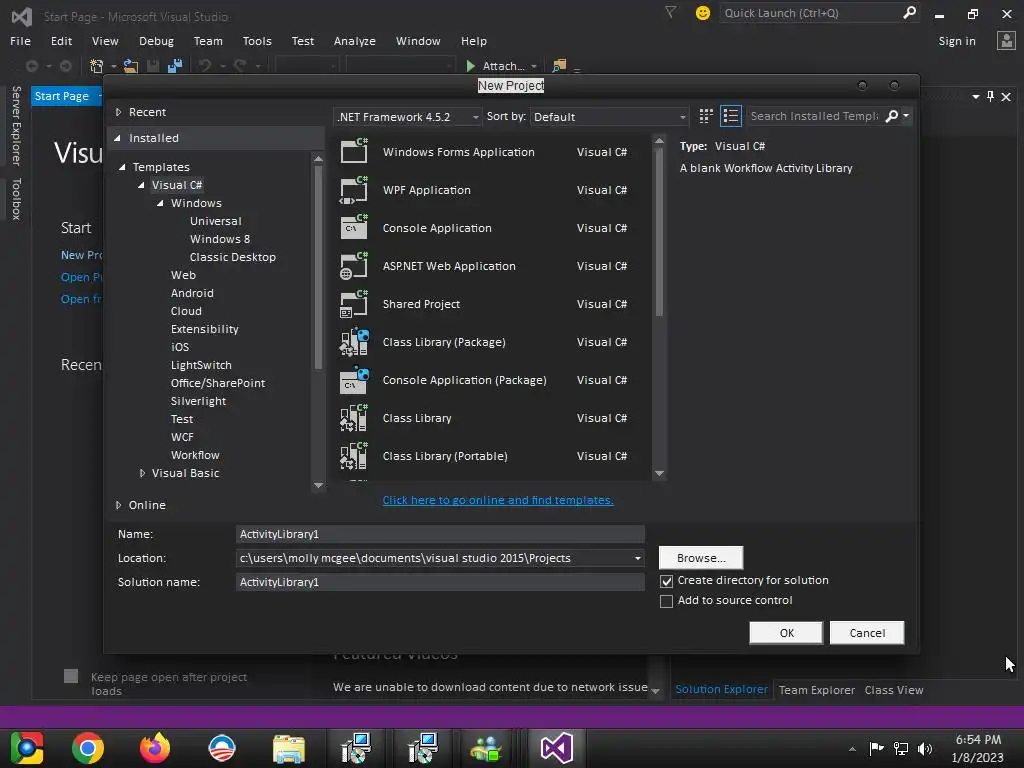Click the Solution name input field
1024x768 pixels.
[x=440, y=582]
